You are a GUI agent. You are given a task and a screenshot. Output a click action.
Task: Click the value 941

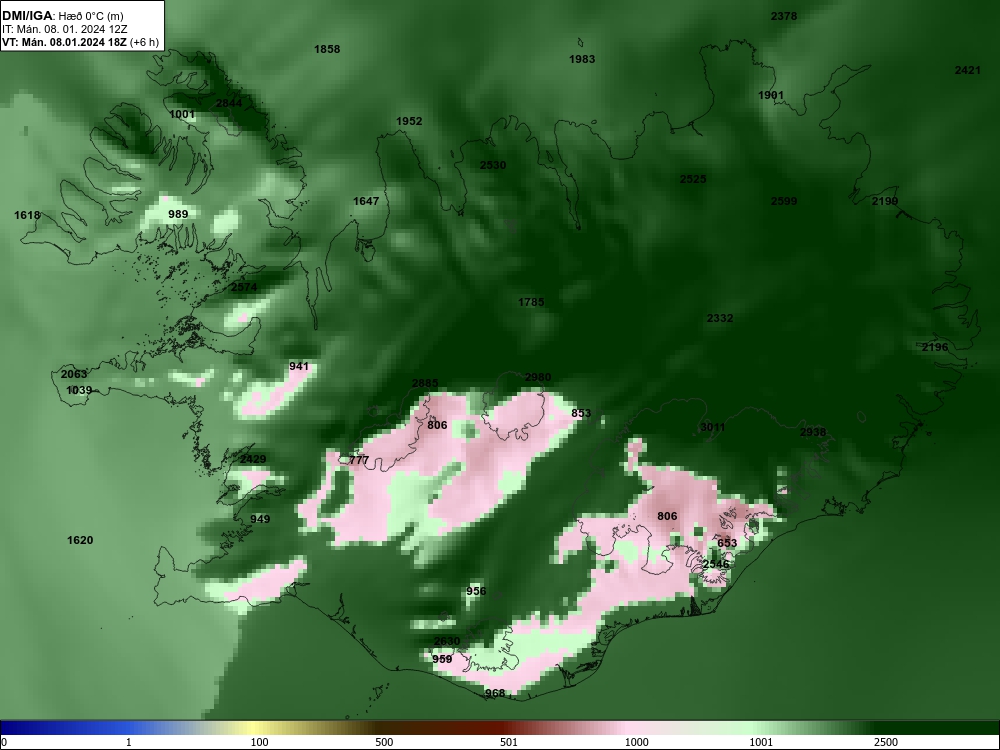click(x=299, y=367)
